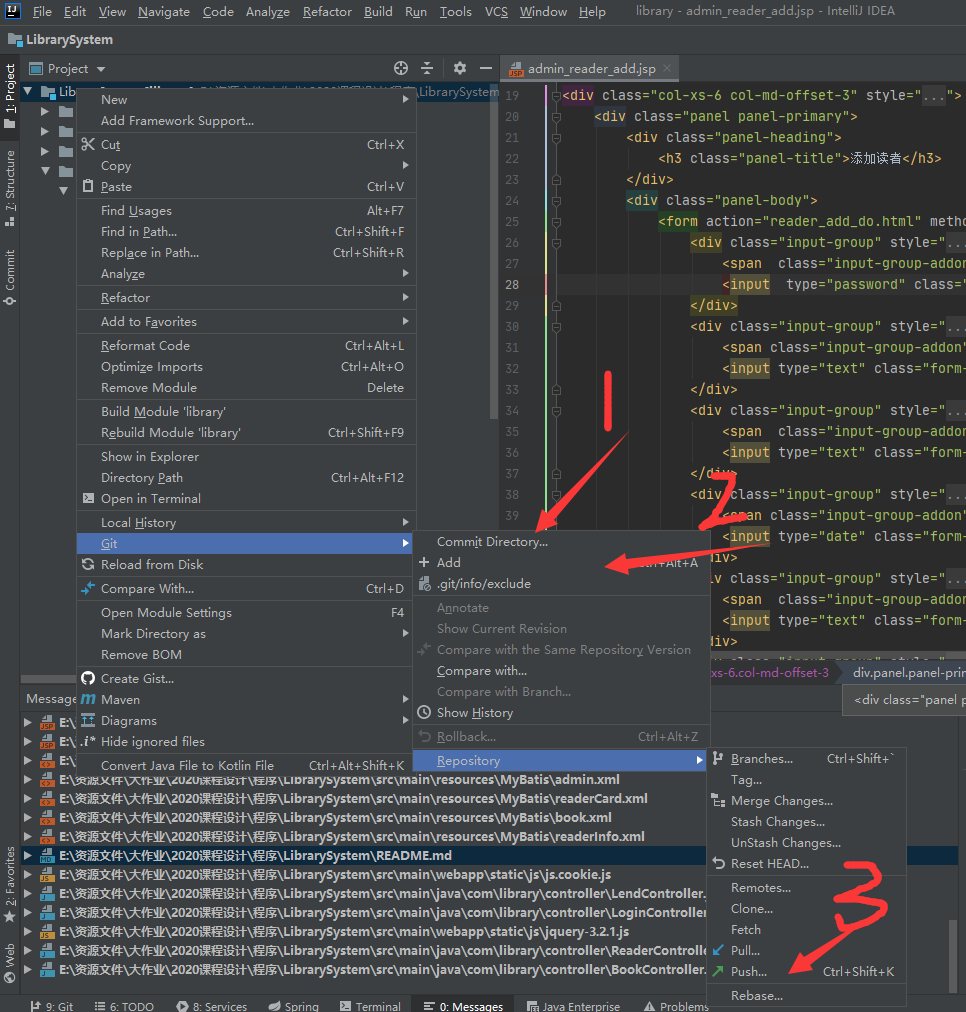The image size is (966, 1012).
Task: Click Find in Path...
Action: [246, 232]
